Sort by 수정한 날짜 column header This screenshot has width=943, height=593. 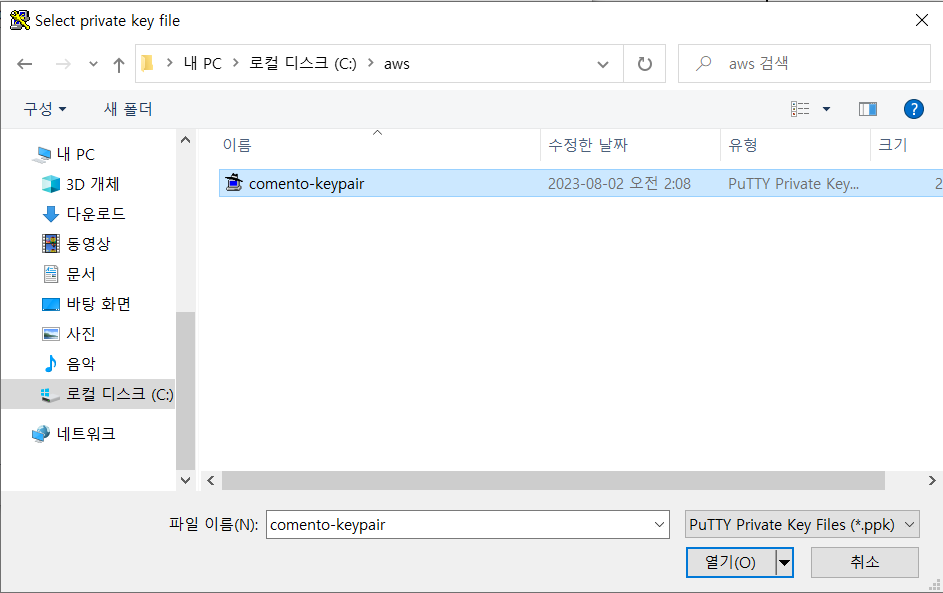(x=588, y=145)
